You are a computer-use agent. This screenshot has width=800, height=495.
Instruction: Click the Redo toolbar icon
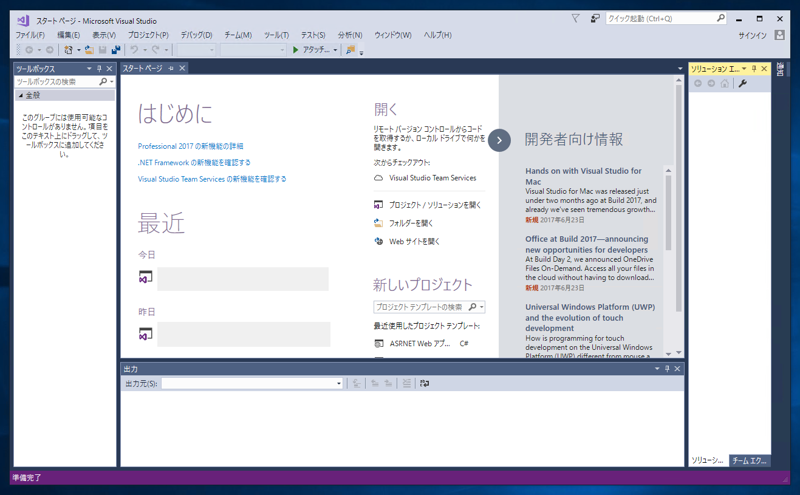156,50
